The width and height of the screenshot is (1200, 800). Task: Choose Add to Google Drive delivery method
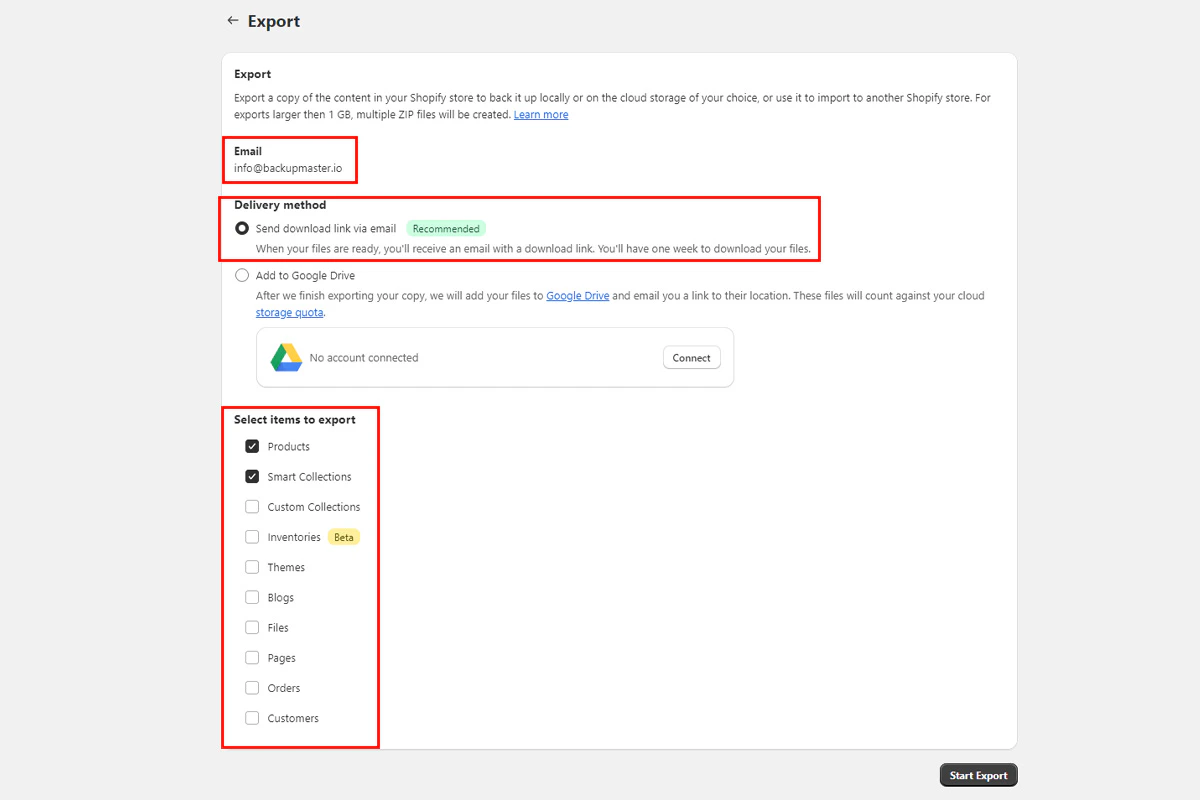tap(241, 274)
